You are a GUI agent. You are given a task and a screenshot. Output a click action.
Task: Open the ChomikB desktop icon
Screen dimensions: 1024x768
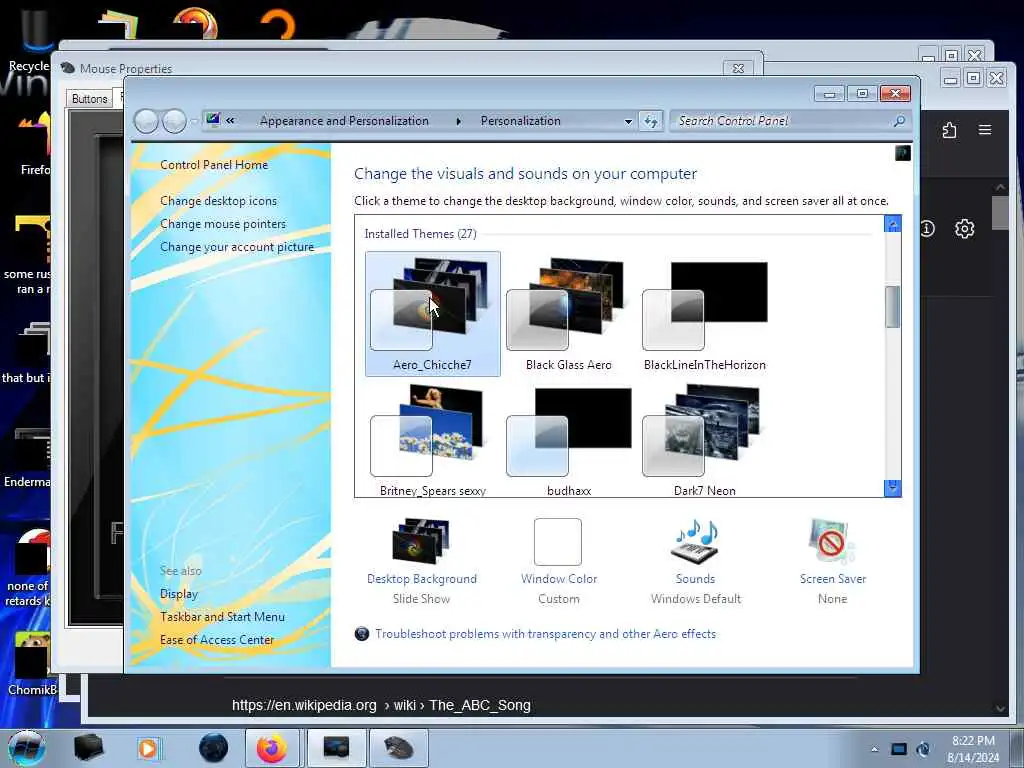point(31,664)
